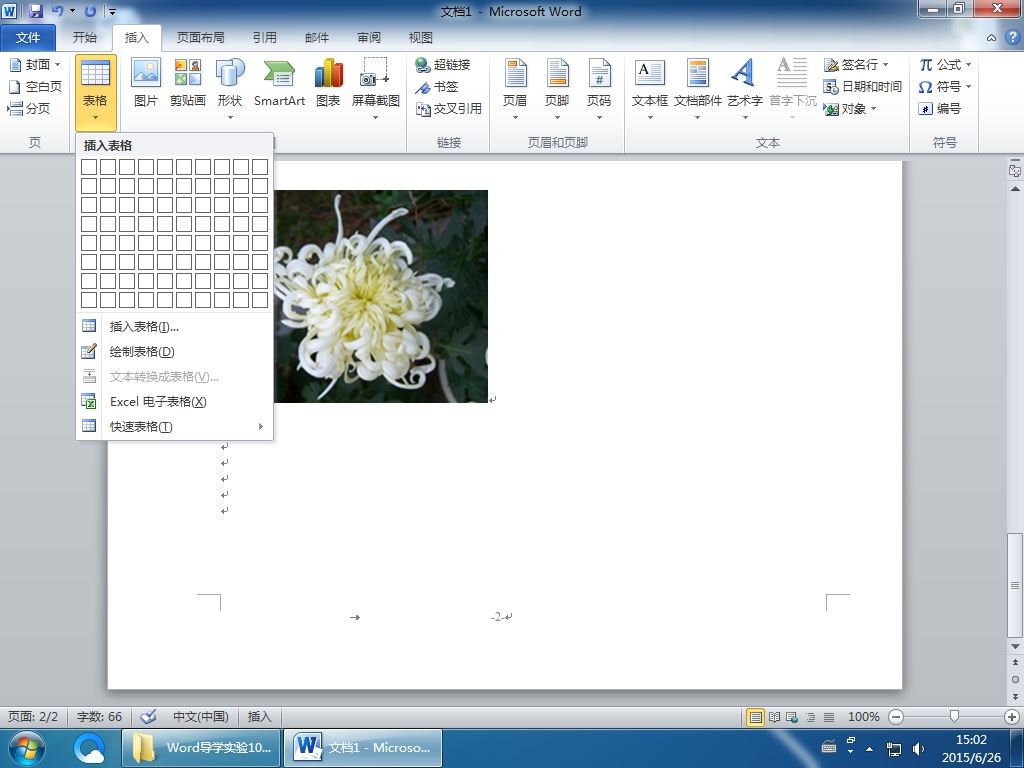The image size is (1024, 768).
Task: Click the 书签 bookmark icon
Action: click(436, 87)
